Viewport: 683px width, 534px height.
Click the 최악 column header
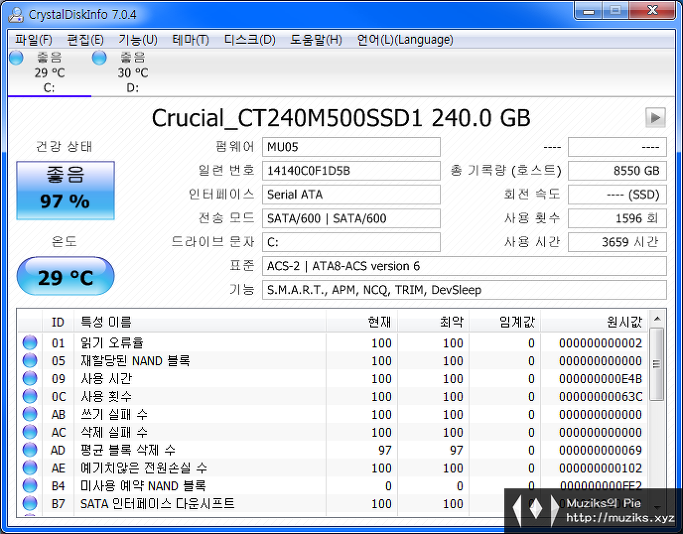[433, 322]
